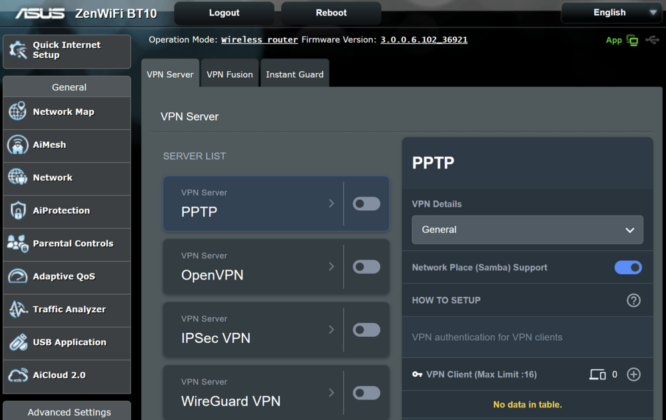Click Quick Internet Setup button
The height and width of the screenshot is (420, 666).
(x=67, y=51)
